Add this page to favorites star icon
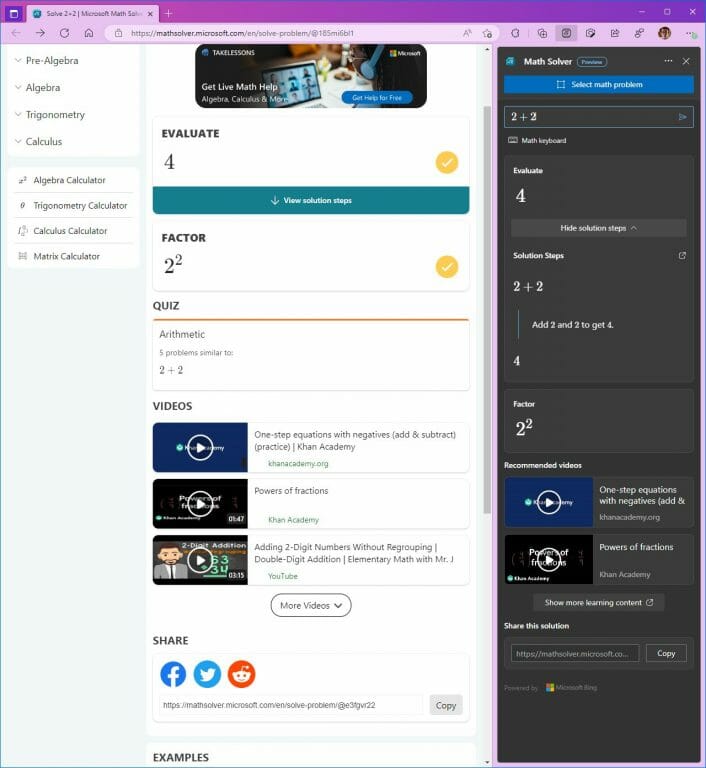Screen dimensions: 706x768 [487, 33]
